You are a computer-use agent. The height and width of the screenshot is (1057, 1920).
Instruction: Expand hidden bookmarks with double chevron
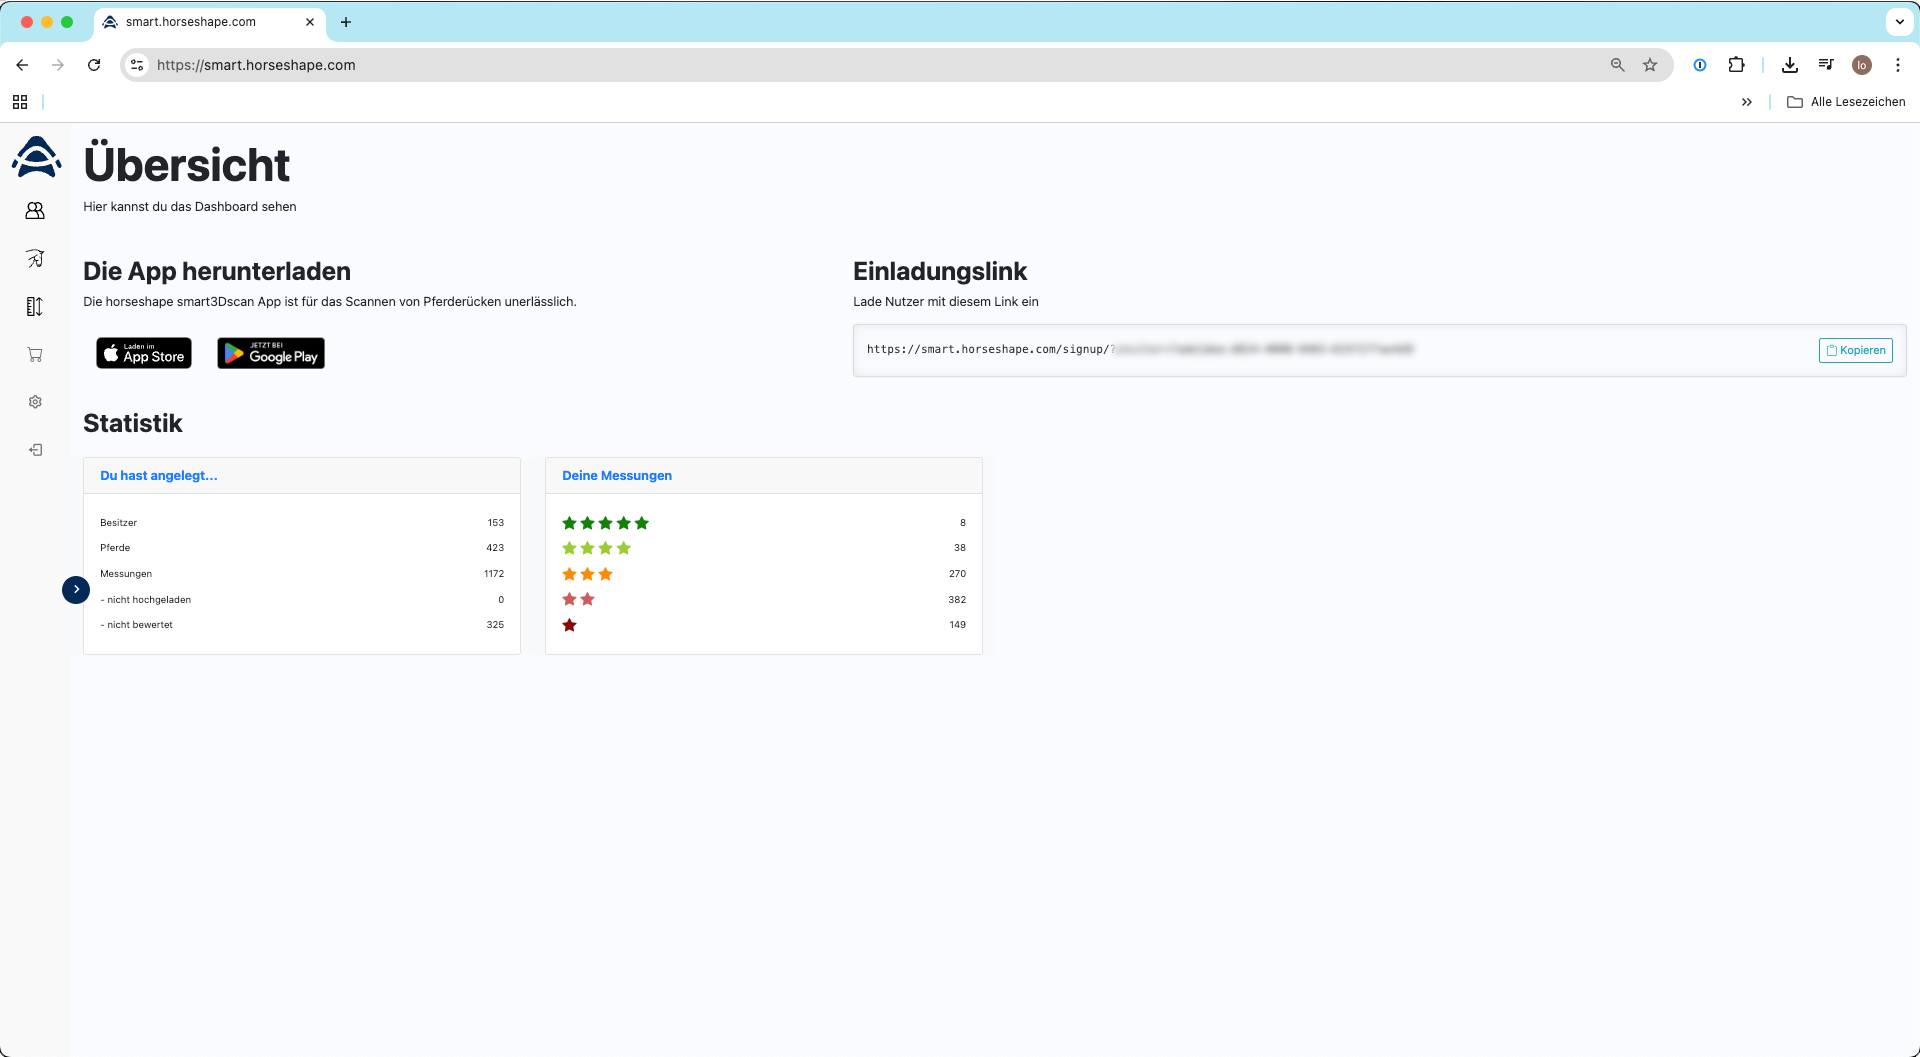[1747, 102]
